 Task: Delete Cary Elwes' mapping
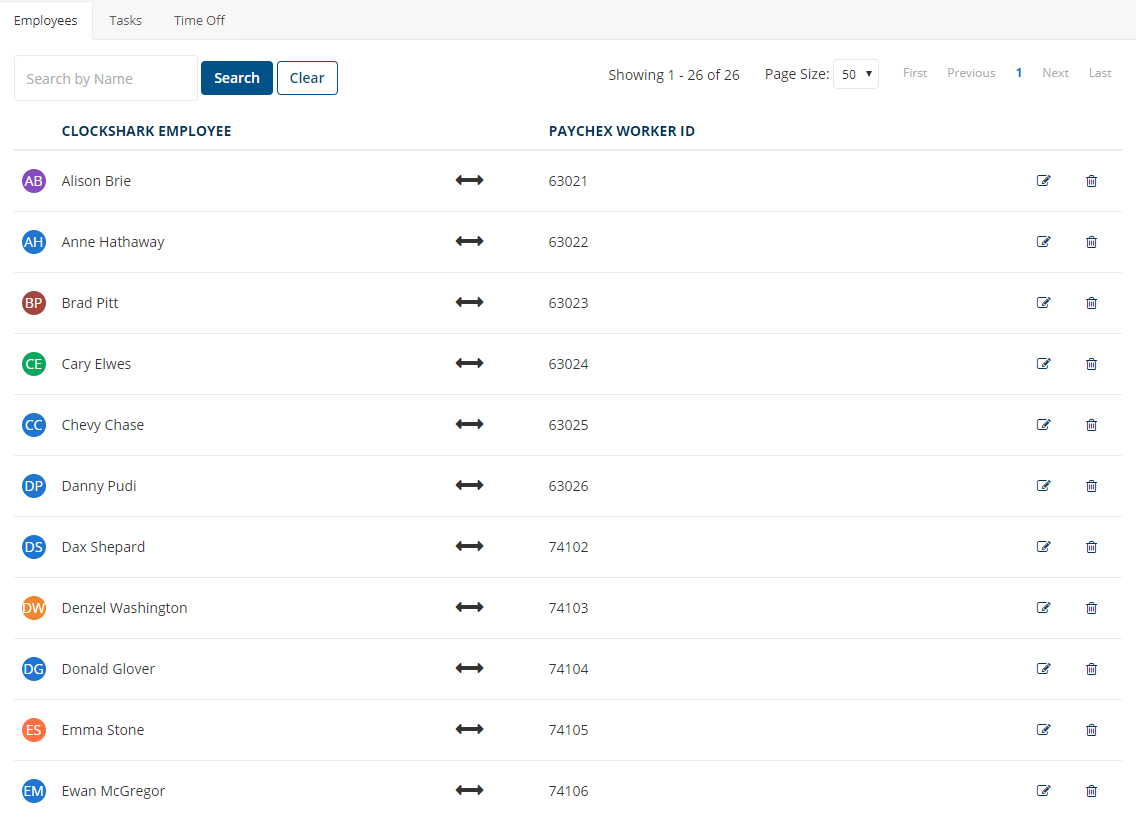pos(1091,363)
